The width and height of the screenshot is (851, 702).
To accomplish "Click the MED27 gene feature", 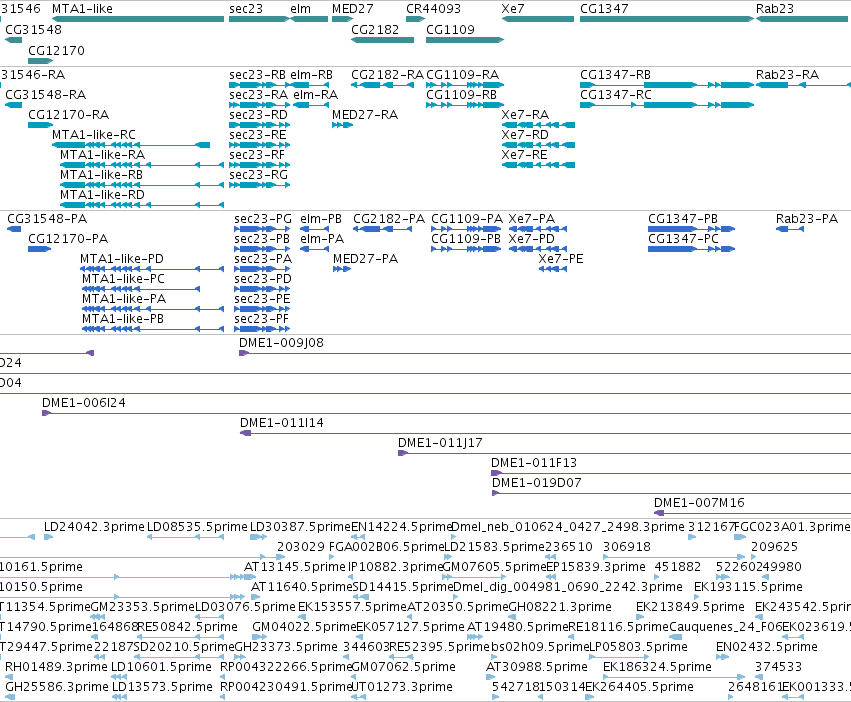I will (342, 19).
